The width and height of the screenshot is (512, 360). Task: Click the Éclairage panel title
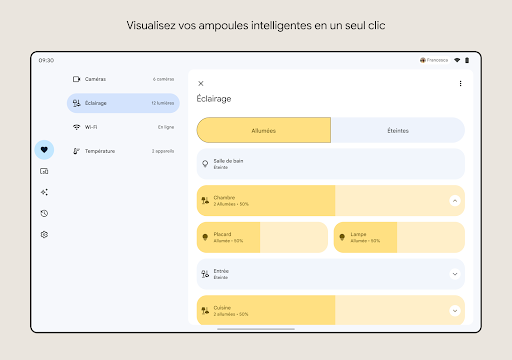click(x=214, y=99)
